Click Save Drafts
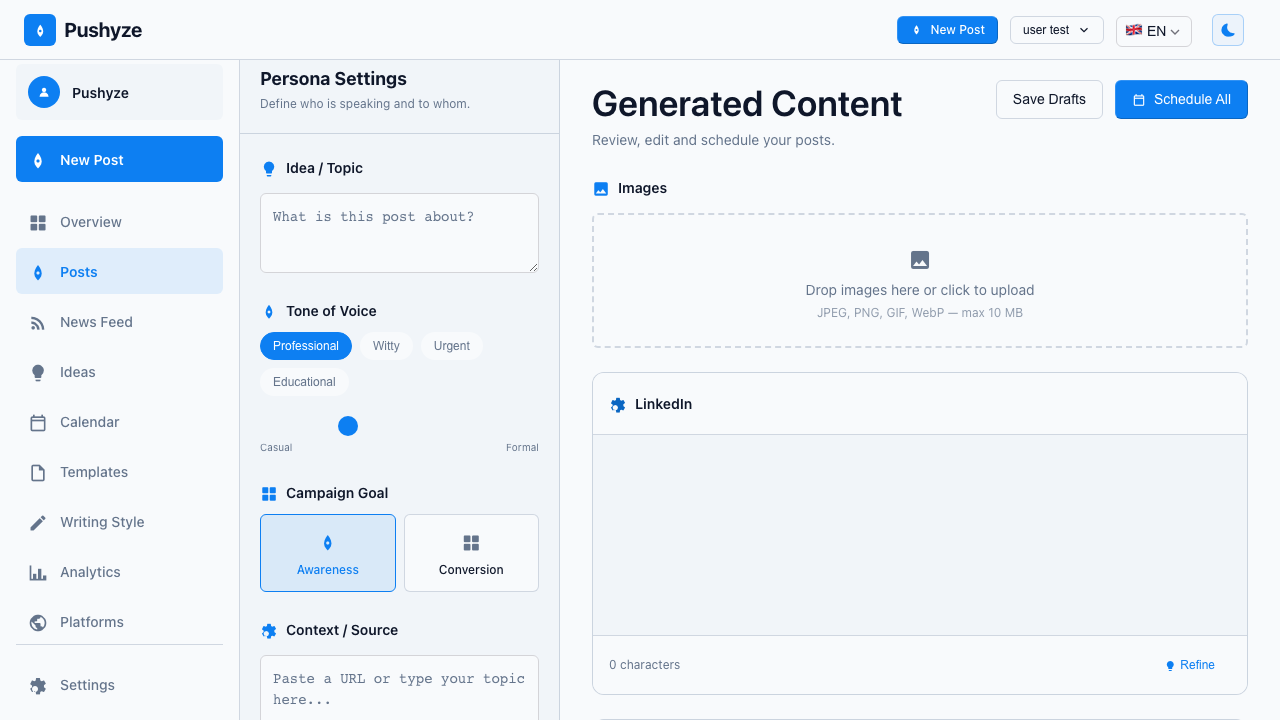The height and width of the screenshot is (720, 1280). click(1049, 99)
